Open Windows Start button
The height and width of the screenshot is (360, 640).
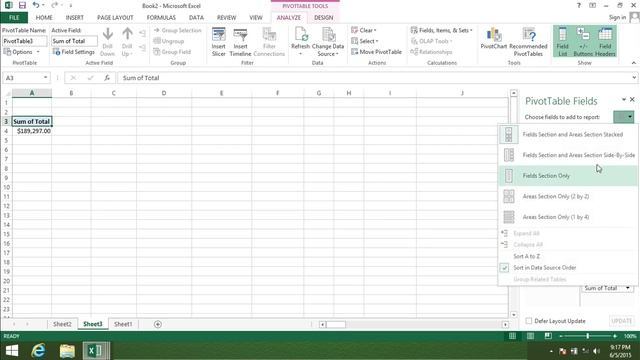(12, 350)
